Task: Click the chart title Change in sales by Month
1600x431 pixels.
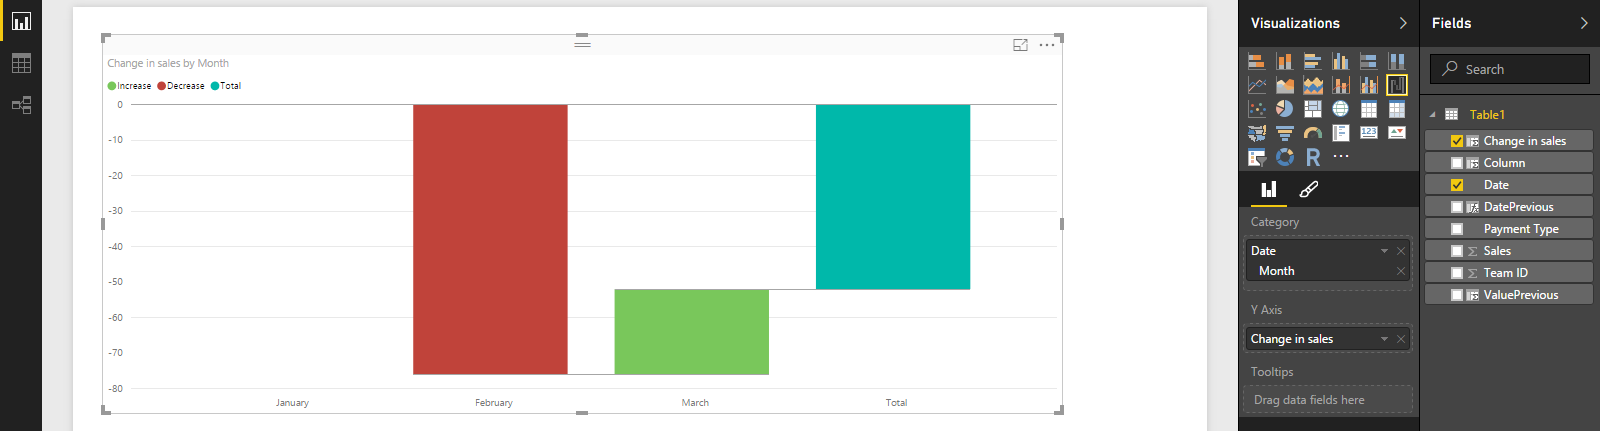Action: 168,63
